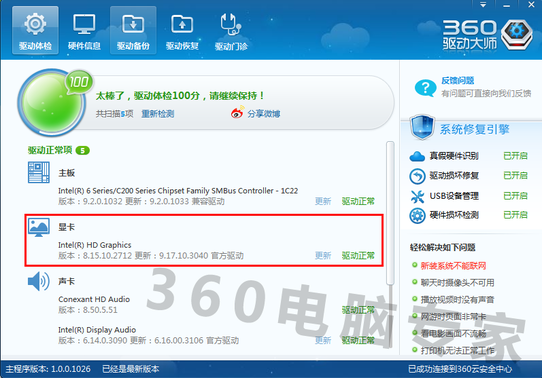This screenshot has width=542, height=378.
Task: Toggle 真假硬件识别 已开启 status
Action: [x=515, y=156]
